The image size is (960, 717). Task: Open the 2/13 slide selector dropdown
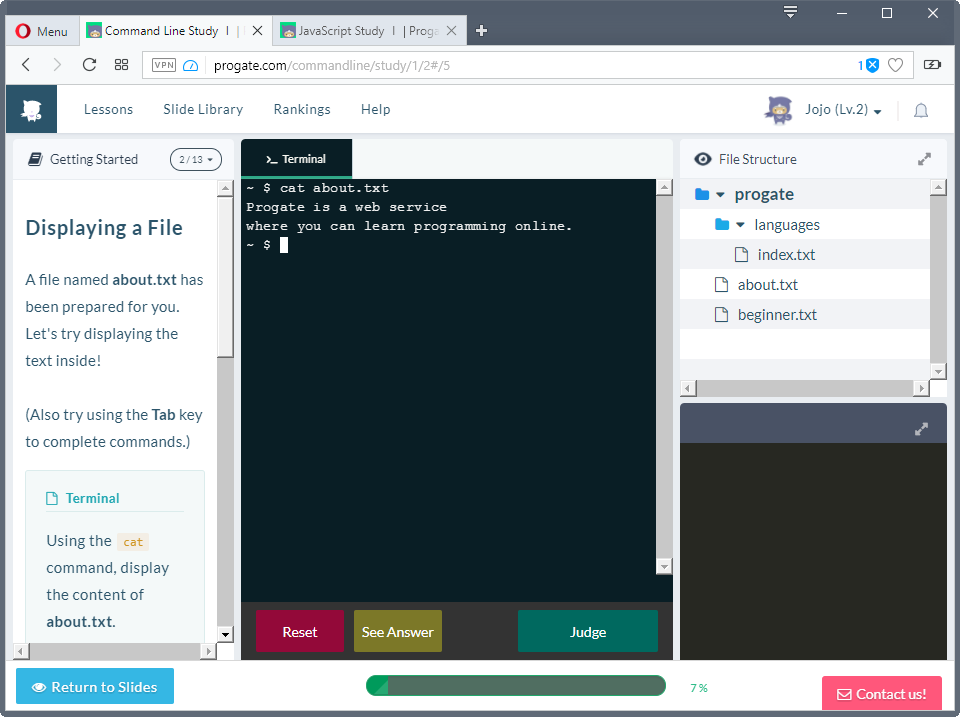pos(195,159)
